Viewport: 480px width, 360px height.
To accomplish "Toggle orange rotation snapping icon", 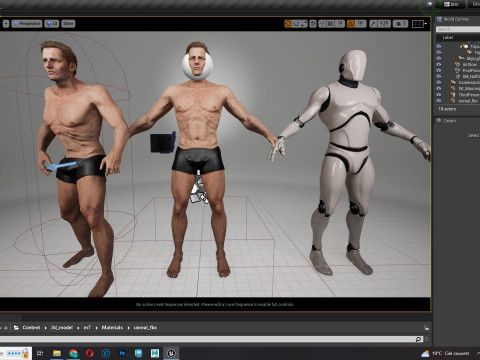I will click(x=351, y=24).
